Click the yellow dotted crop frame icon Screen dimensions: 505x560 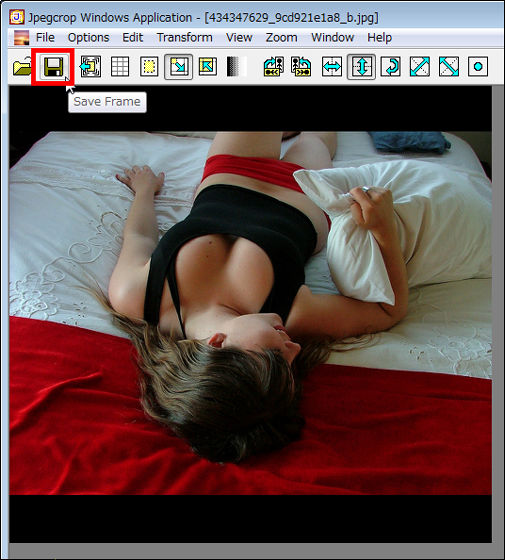pos(149,67)
